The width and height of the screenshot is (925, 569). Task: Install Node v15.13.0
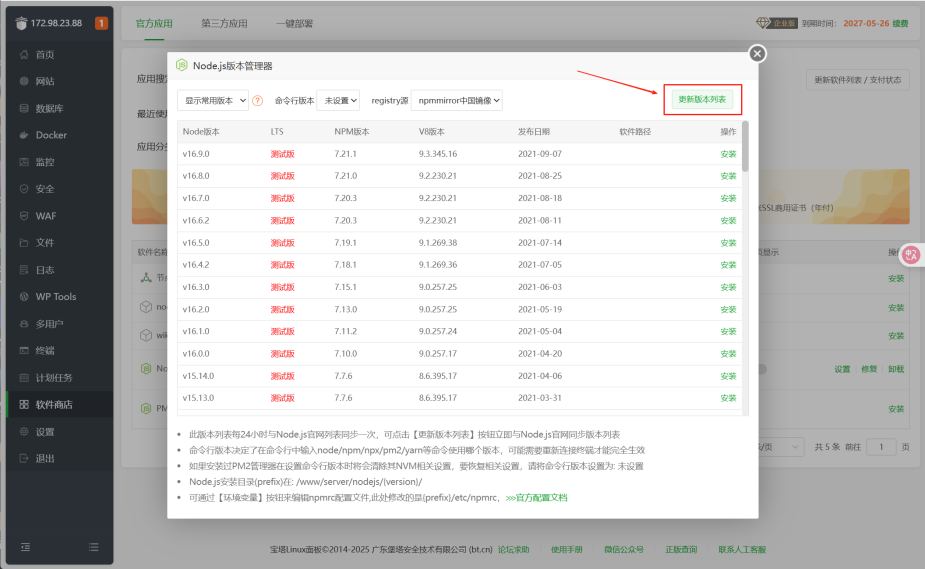point(728,398)
